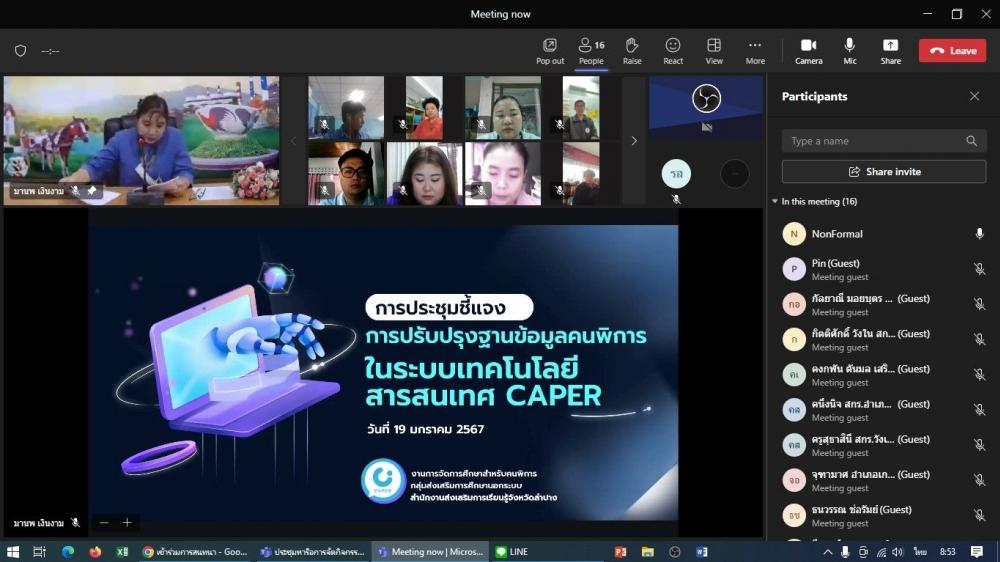Show previous page of video thumbnails
The height and width of the screenshot is (562, 1000).
tap(293, 141)
